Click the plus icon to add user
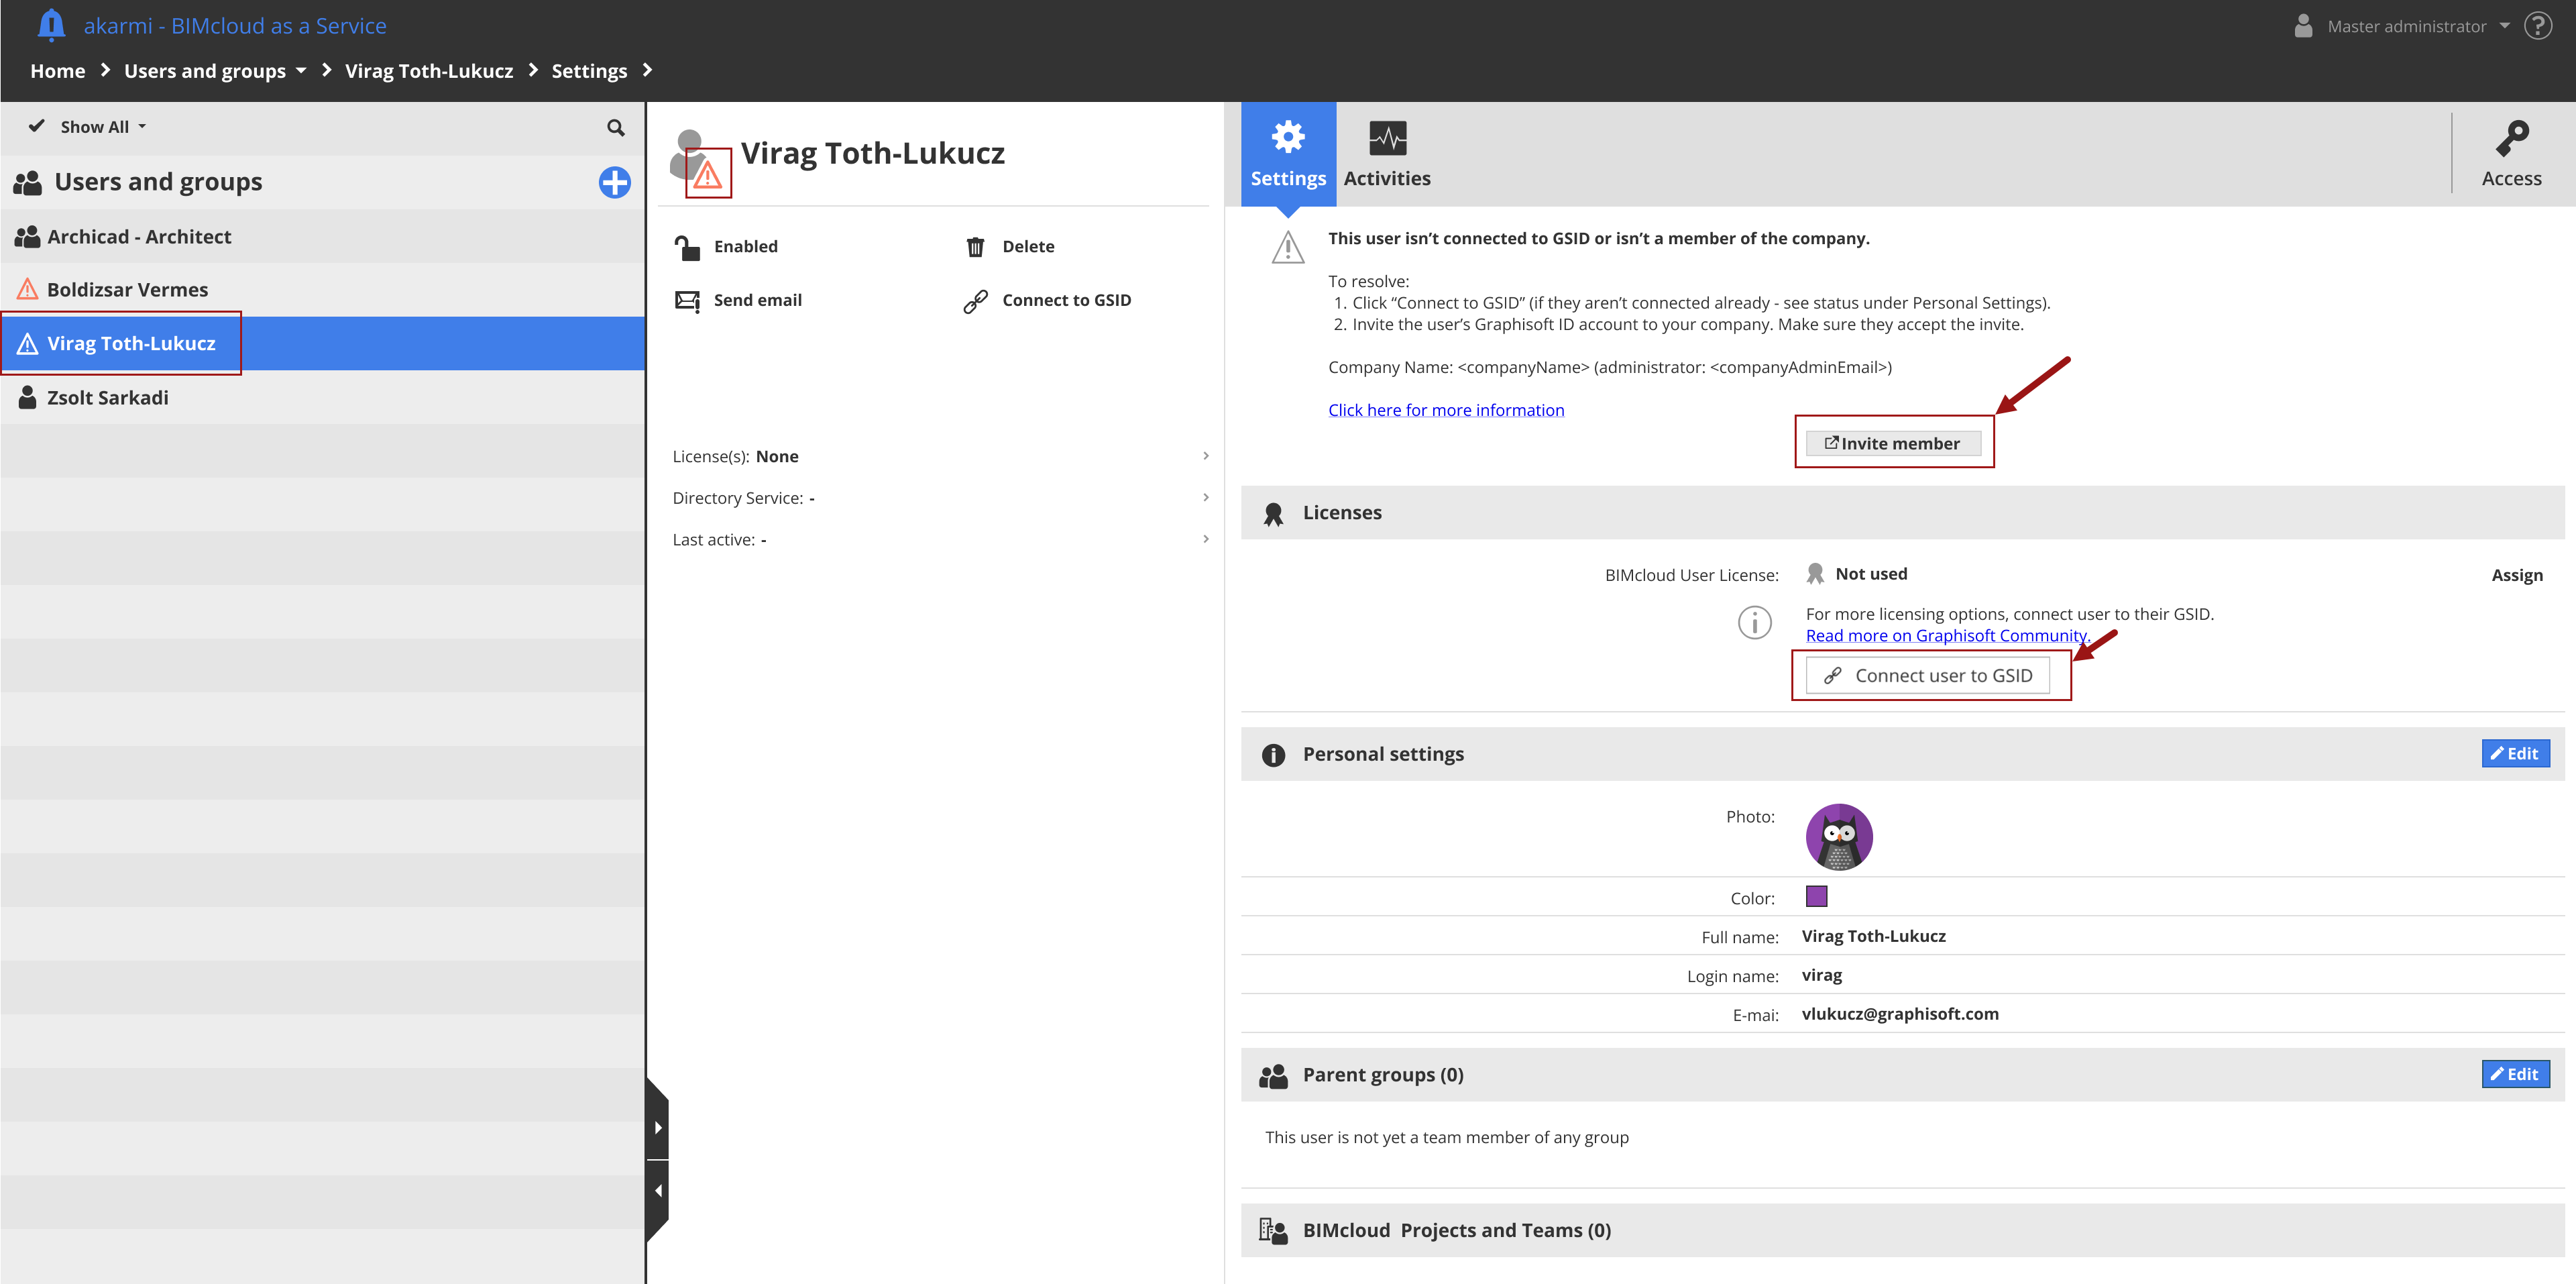This screenshot has height=1284, width=2576. coord(614,182)
